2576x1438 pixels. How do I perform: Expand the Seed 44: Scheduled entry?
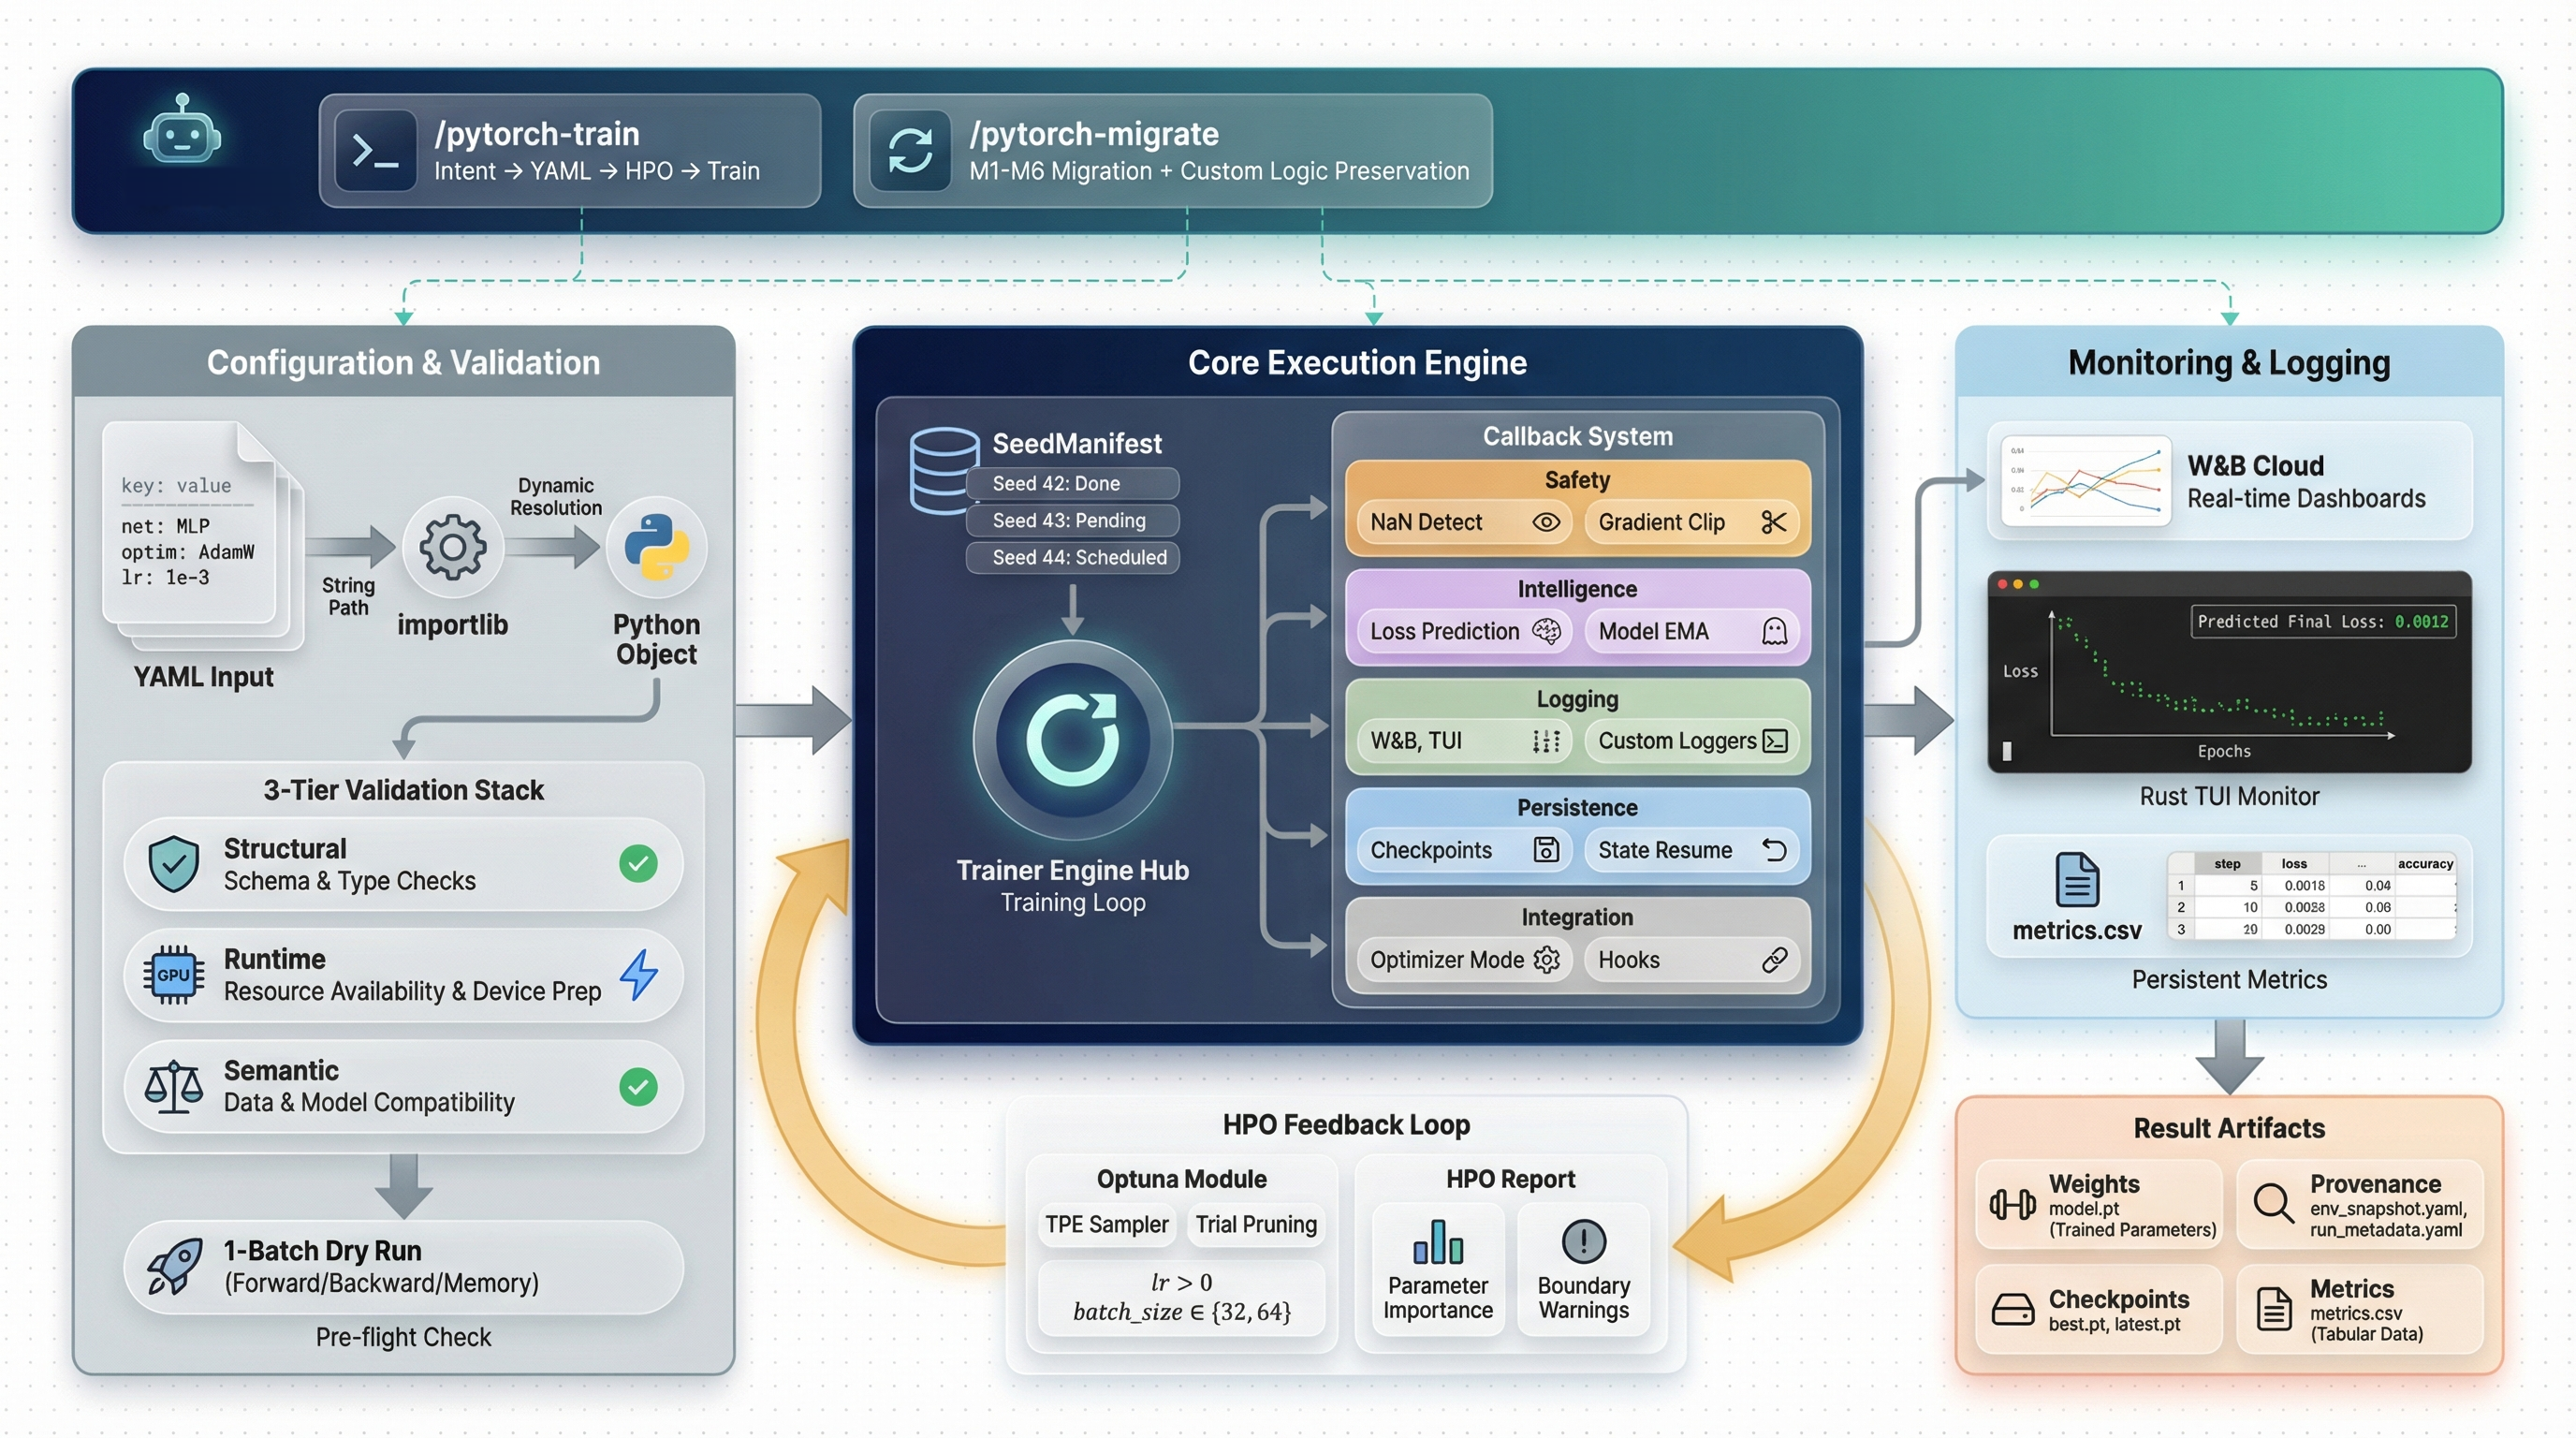pyautogui.click(x=1072, y=557)
